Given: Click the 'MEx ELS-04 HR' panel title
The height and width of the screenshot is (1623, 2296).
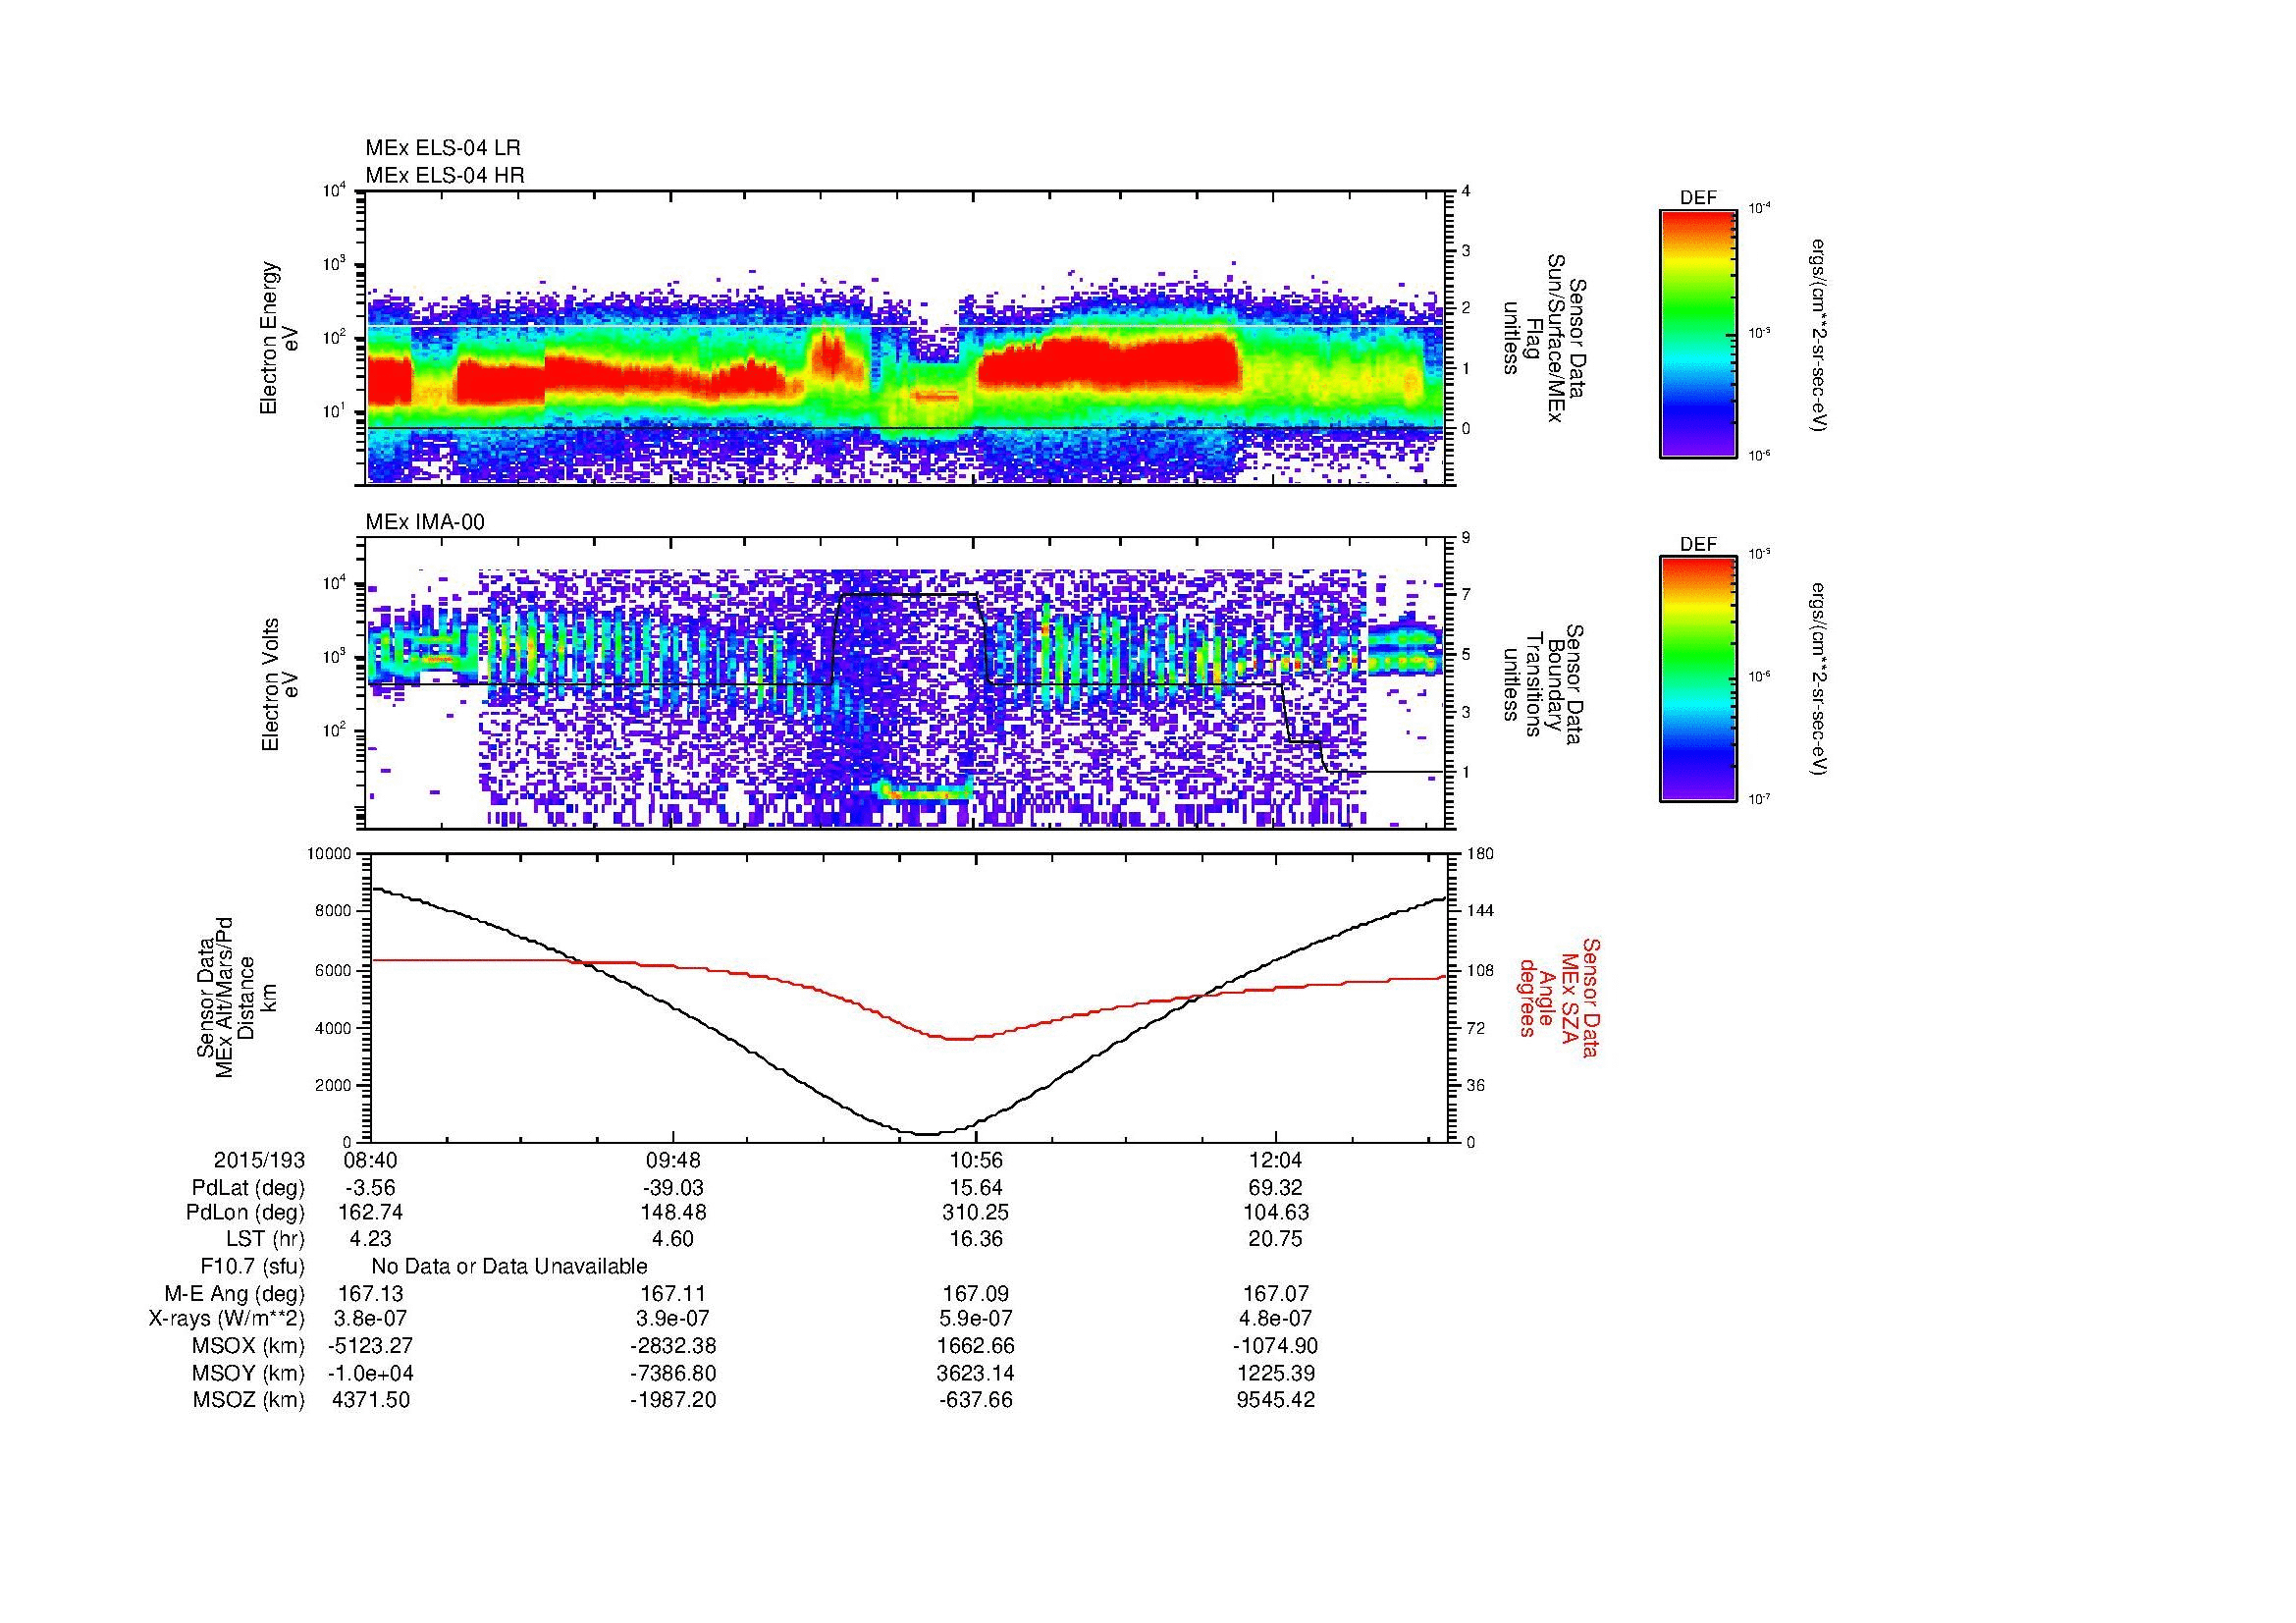Looking at the screenshot, I should (x=444, y=176).
